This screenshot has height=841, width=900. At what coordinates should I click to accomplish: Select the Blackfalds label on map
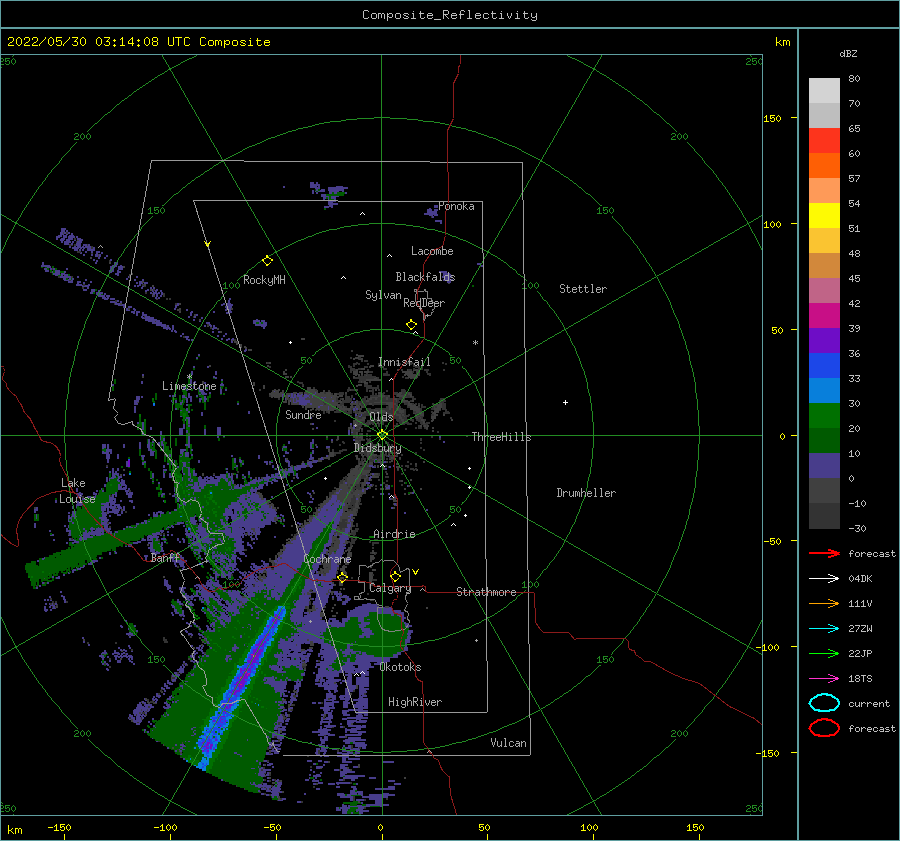coord(425,277)
